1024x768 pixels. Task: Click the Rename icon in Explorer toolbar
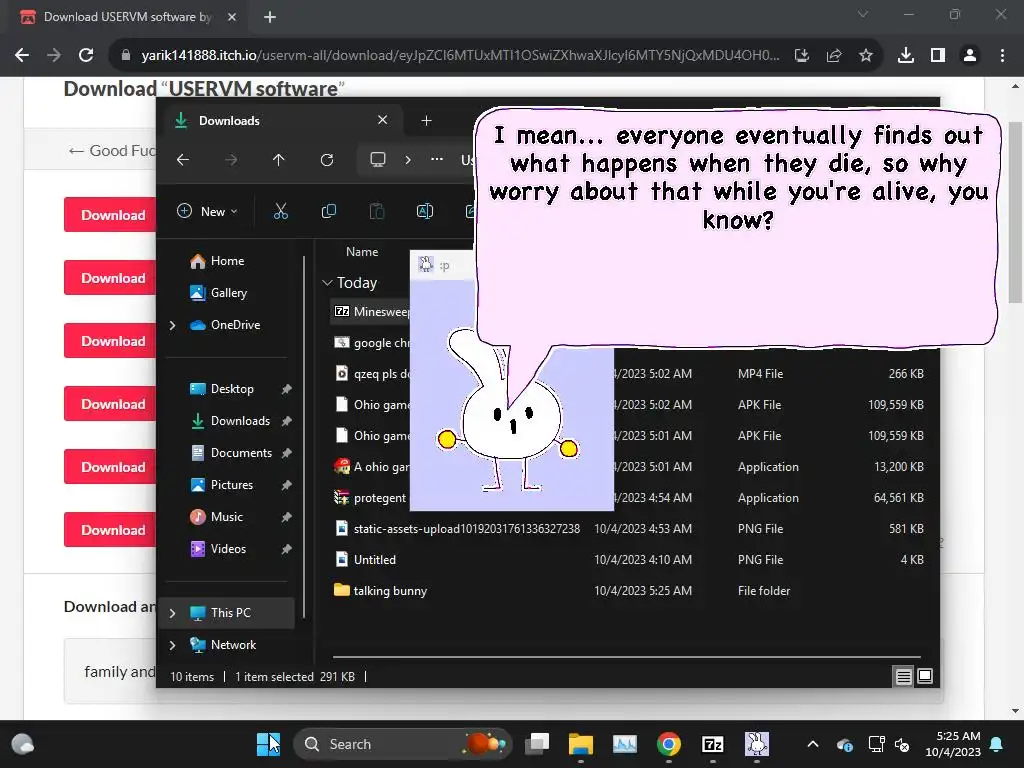click(x=424, y=211)
